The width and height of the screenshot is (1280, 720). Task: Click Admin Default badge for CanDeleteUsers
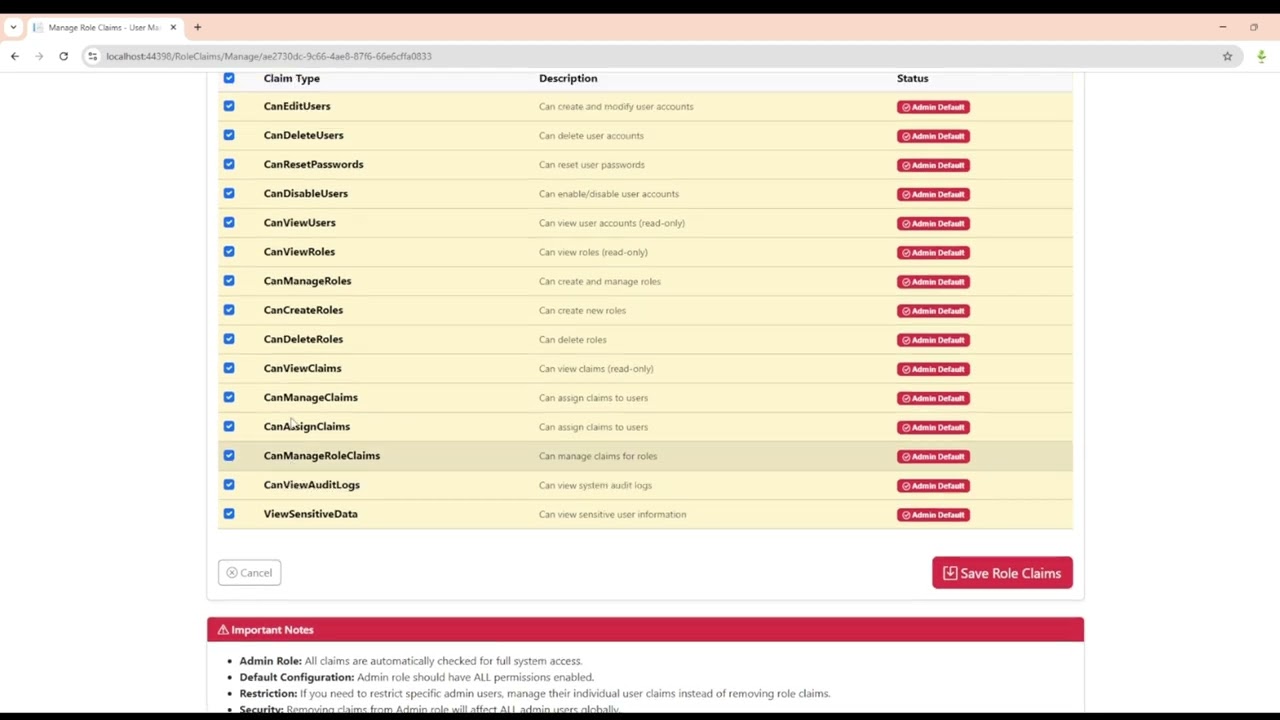(x=933, y=136)
